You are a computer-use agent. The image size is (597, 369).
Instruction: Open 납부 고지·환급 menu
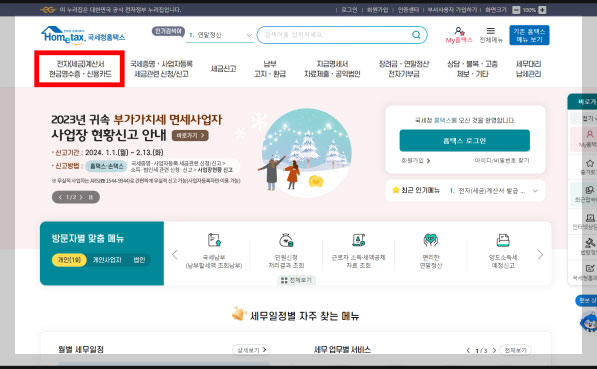pyautogui.click(x=270, y=69)
